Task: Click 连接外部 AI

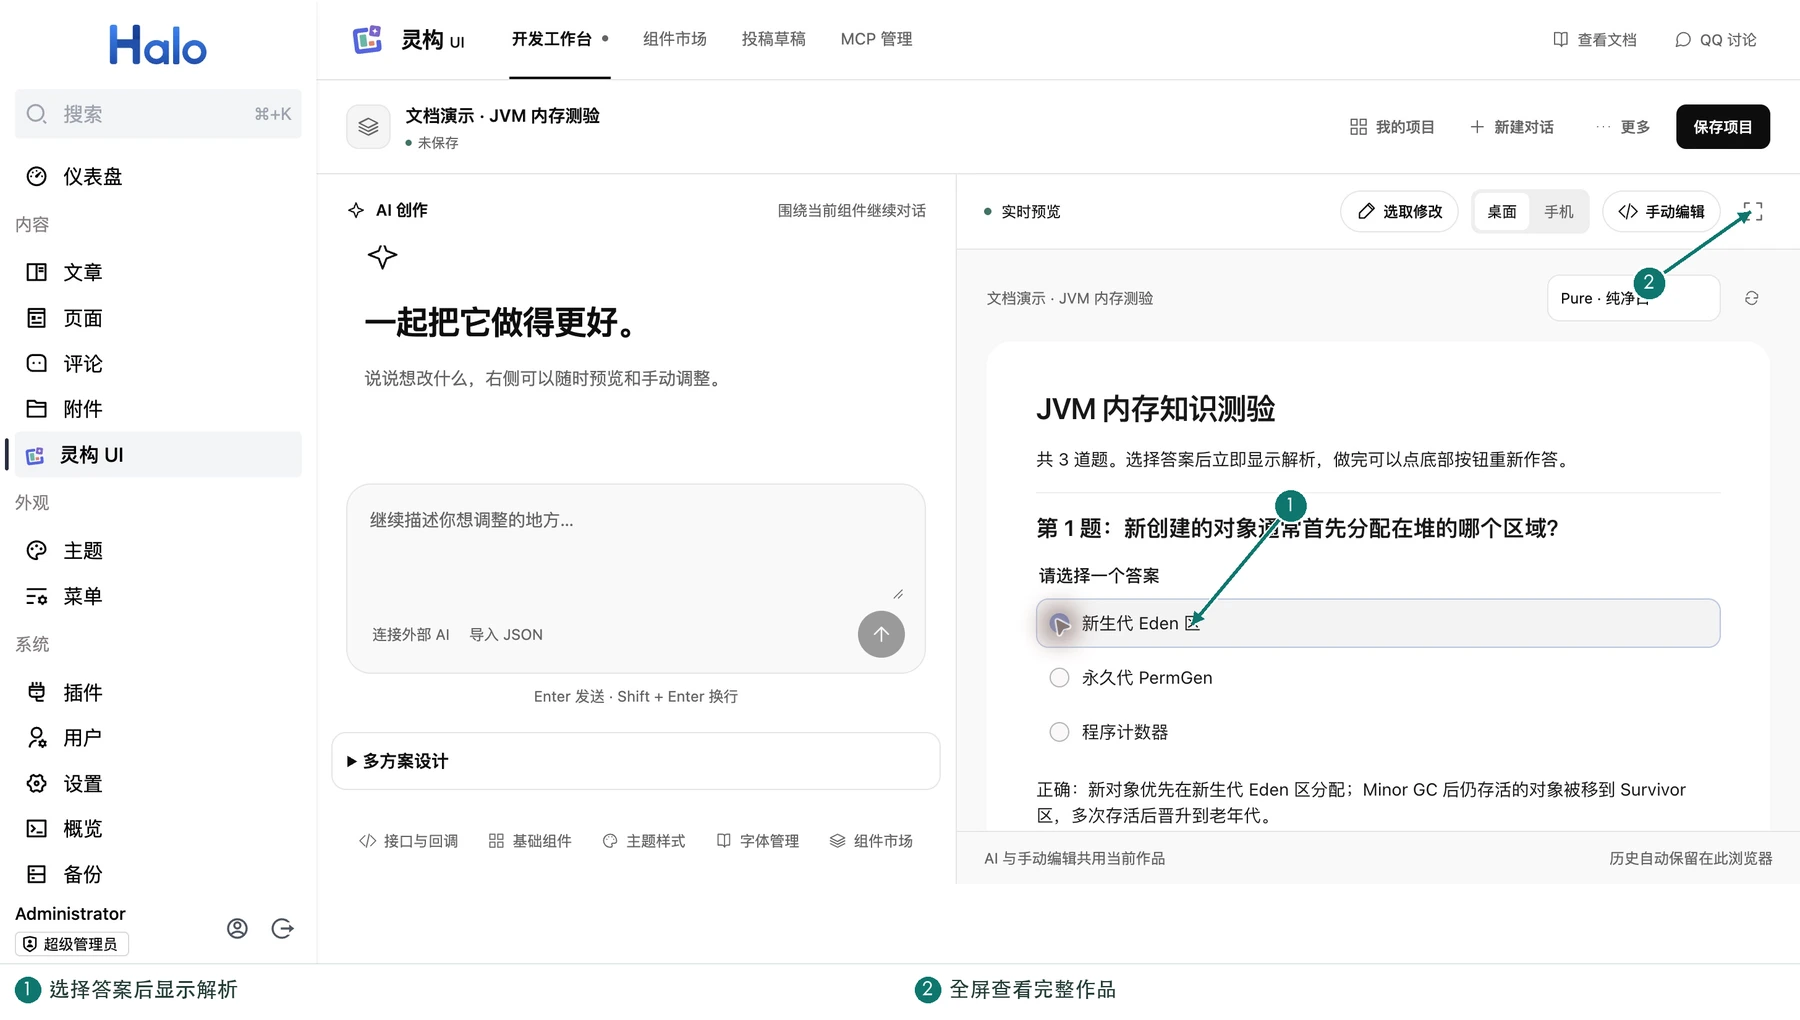Action: point(411,635)
